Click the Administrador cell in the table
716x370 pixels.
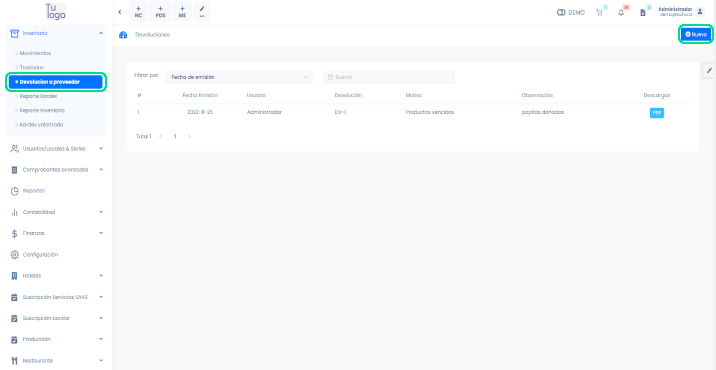pos(264,112)
